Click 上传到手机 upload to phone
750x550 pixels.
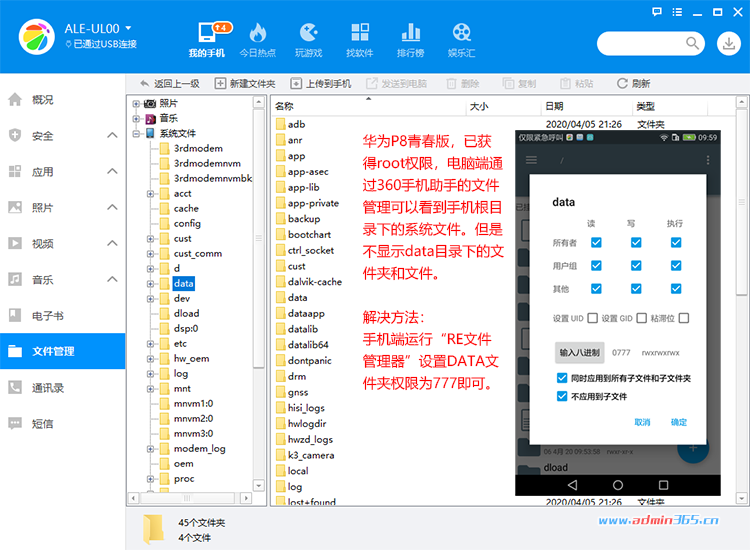point(321,84)
